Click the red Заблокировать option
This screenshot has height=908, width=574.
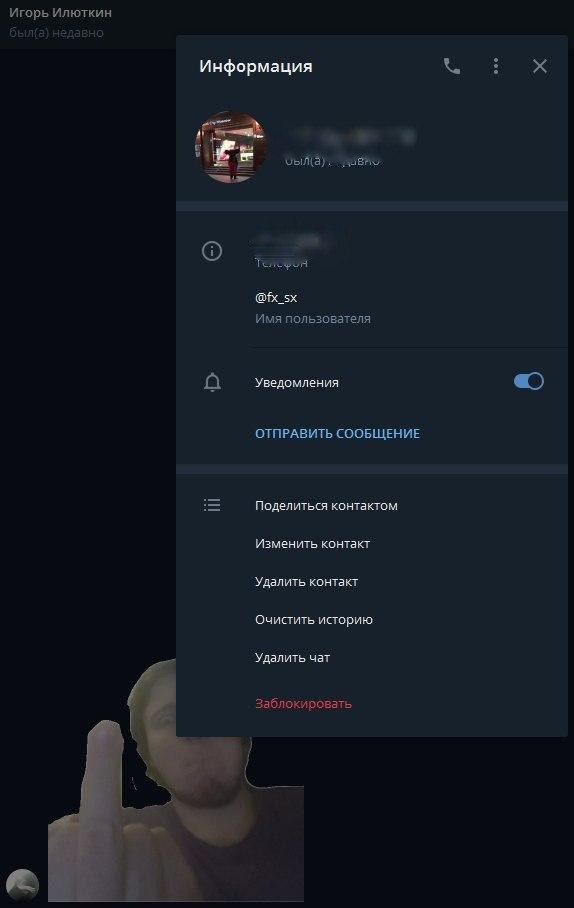304,704
